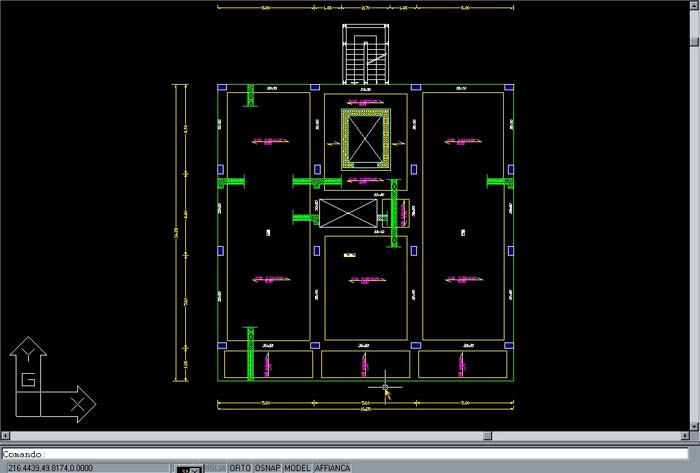Click the vertical scrollbar up arrow

(694, 5)
